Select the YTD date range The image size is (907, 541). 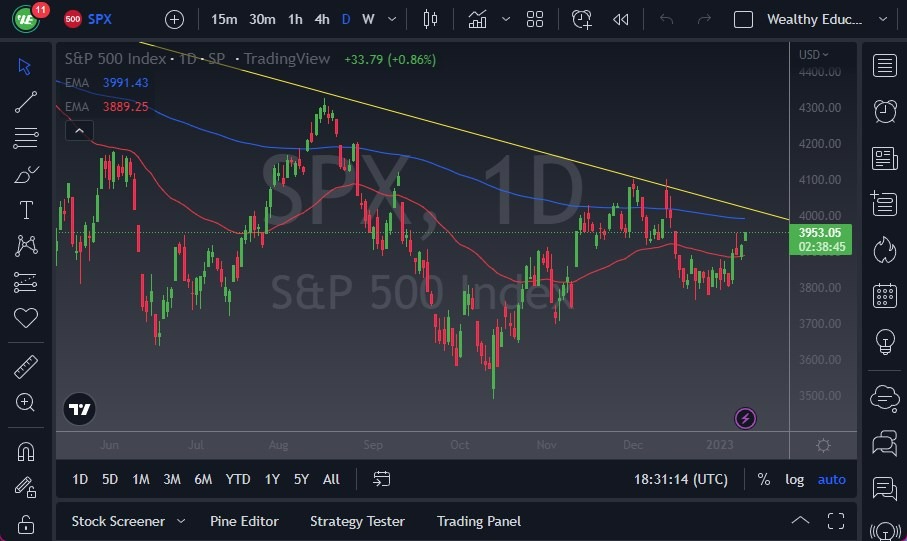point(238,479)
